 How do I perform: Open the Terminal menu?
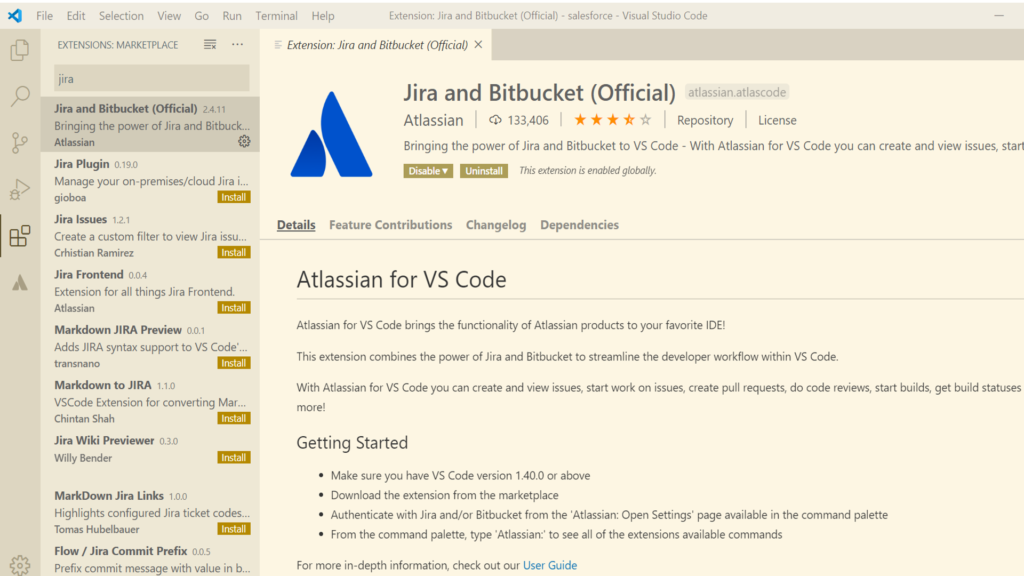pyautogui.click(x=276, y=16)
